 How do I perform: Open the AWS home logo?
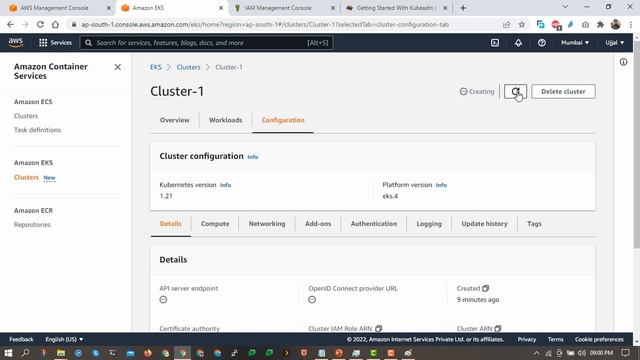click(x=16, y=42)
